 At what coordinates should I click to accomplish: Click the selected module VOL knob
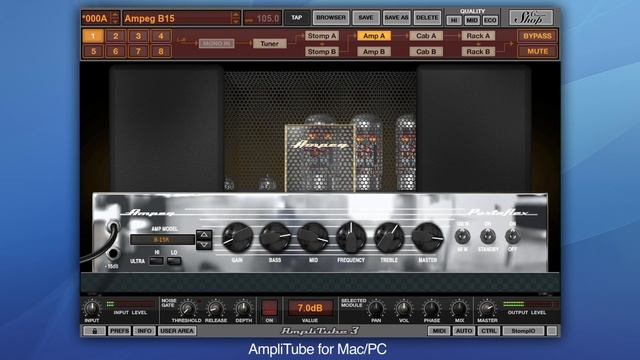[404, 309]
